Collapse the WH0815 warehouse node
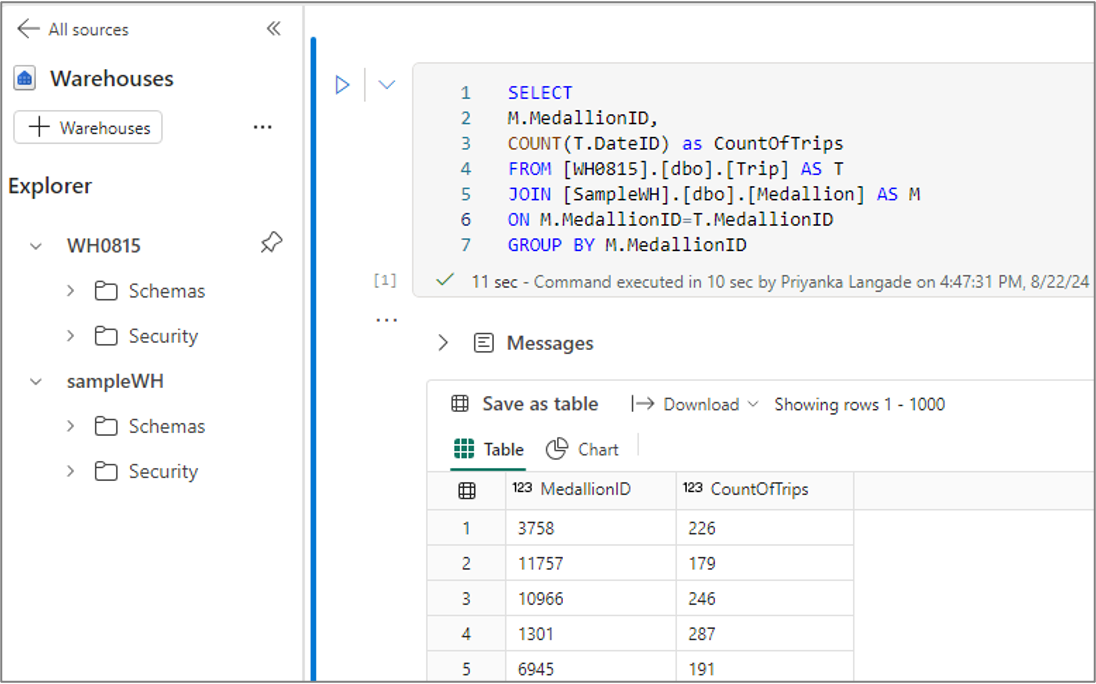 (x=36, y=246)
